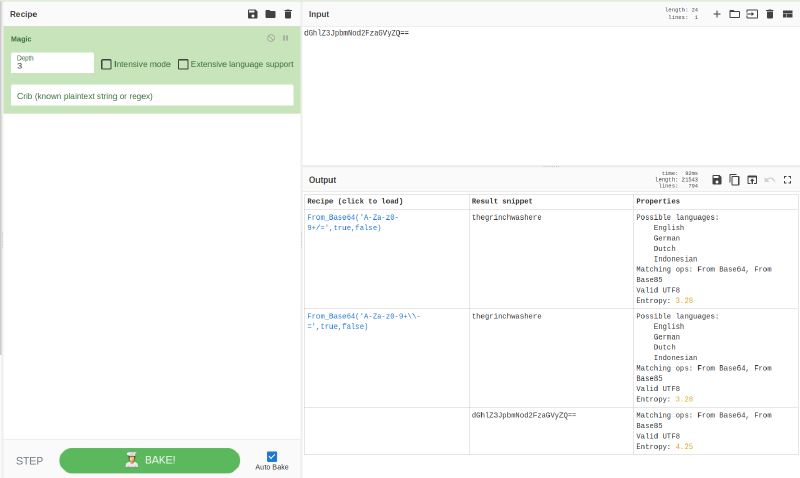The image size is (800, 478).
Task: Clear the recipe with the trash icon
Action: click(x=288, y=14)
